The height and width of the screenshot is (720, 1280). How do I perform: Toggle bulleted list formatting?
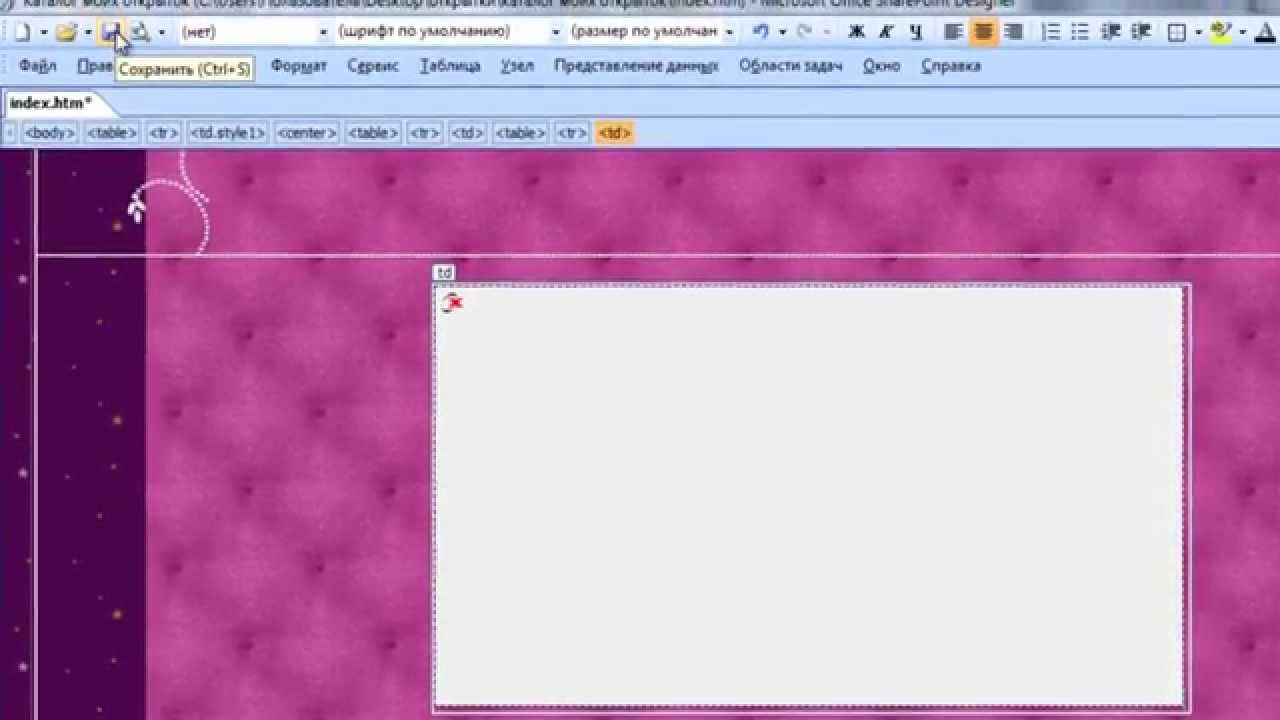click(x=1080, y=32)
